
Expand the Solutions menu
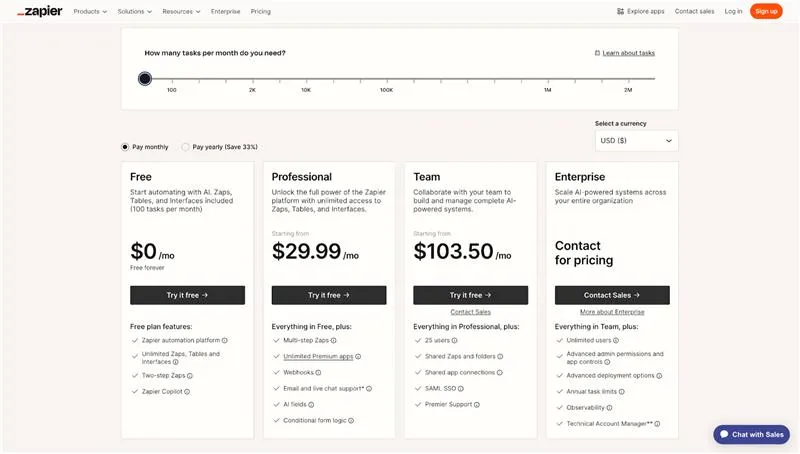(134, 11)
